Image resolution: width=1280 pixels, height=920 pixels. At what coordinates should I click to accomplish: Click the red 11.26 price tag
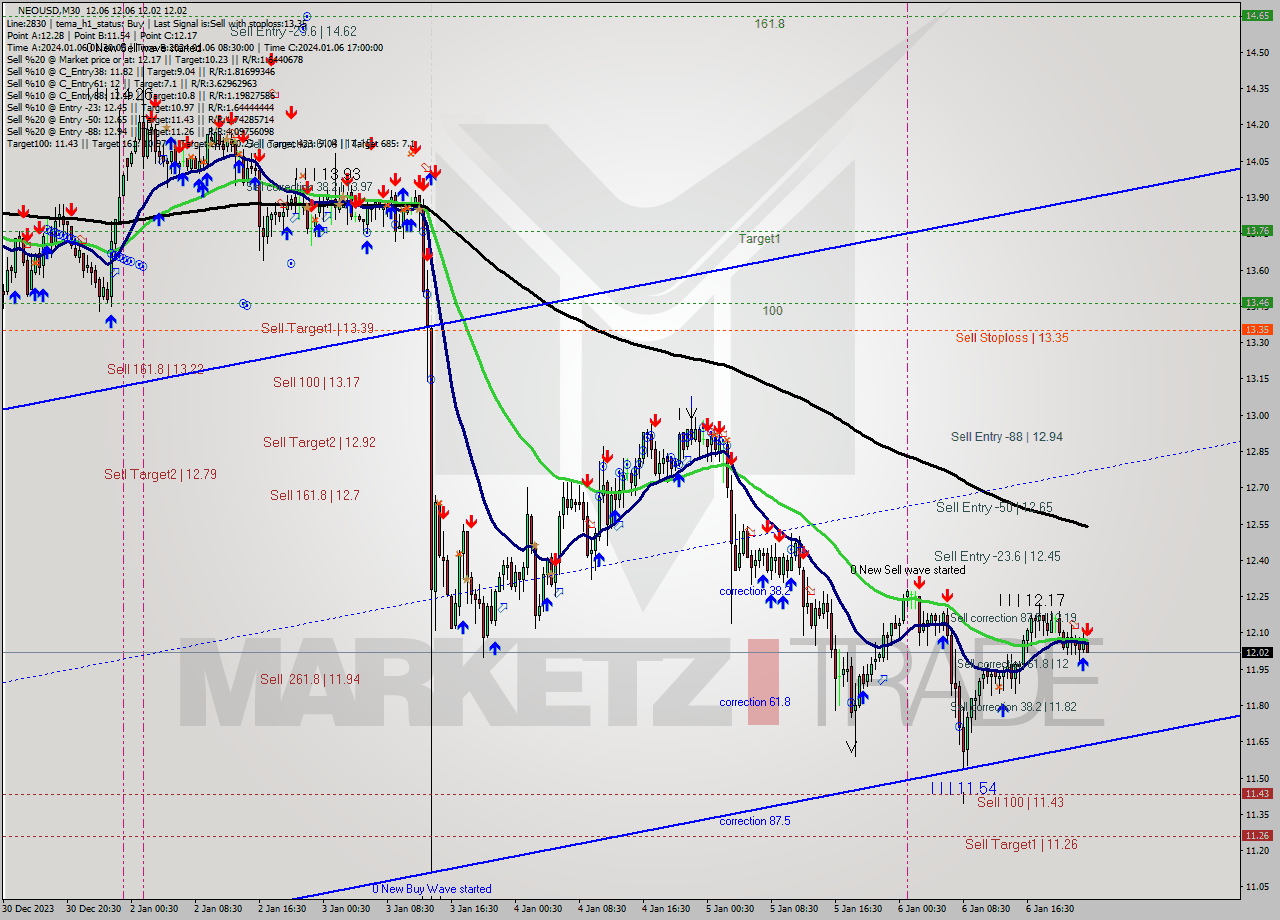[x=1256, y=835]
